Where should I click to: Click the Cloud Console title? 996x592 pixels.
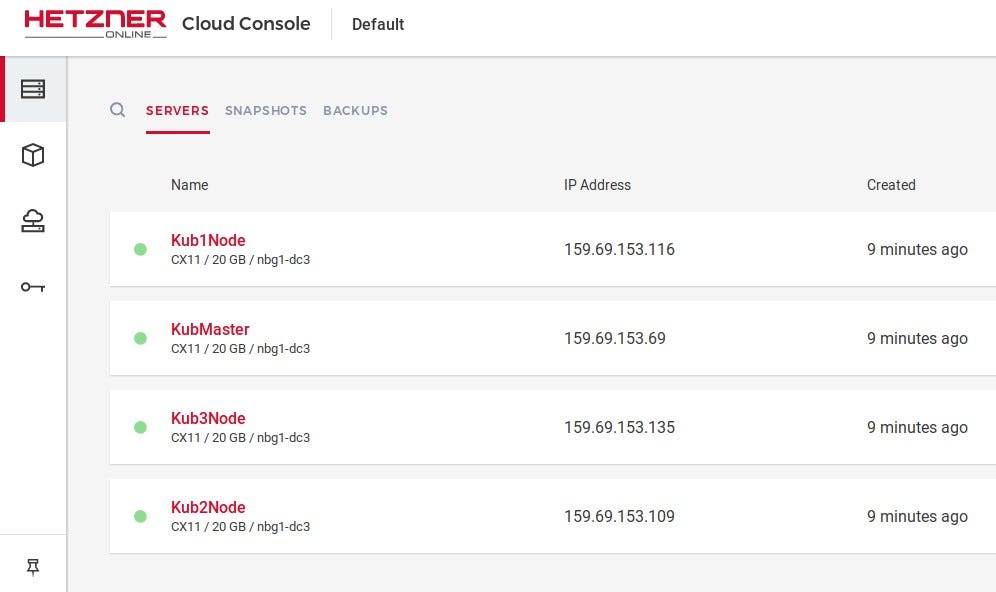(246, 24)
